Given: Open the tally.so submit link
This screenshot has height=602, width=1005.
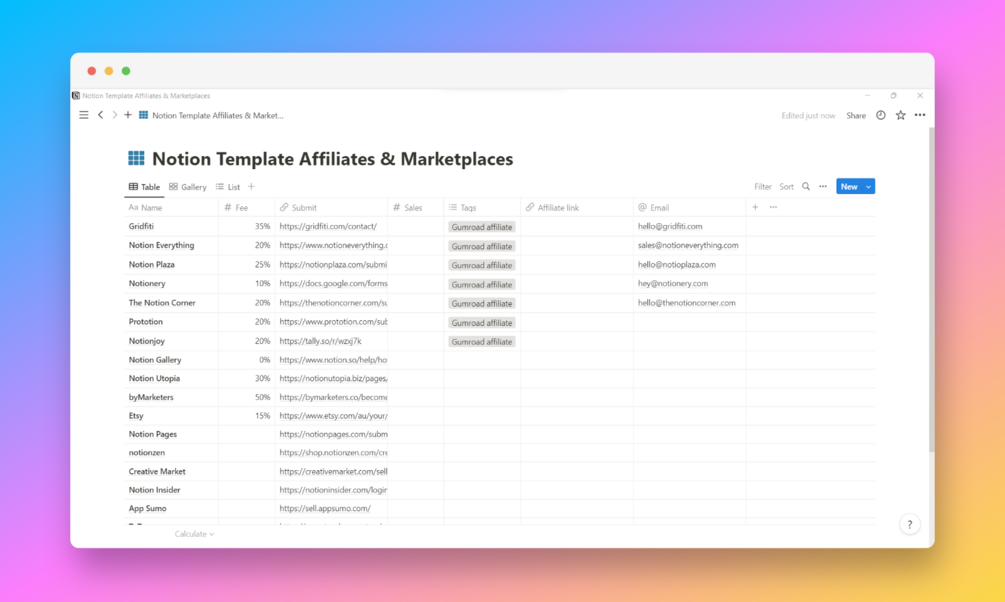Looking at the screenshot, I should [320, 341].
